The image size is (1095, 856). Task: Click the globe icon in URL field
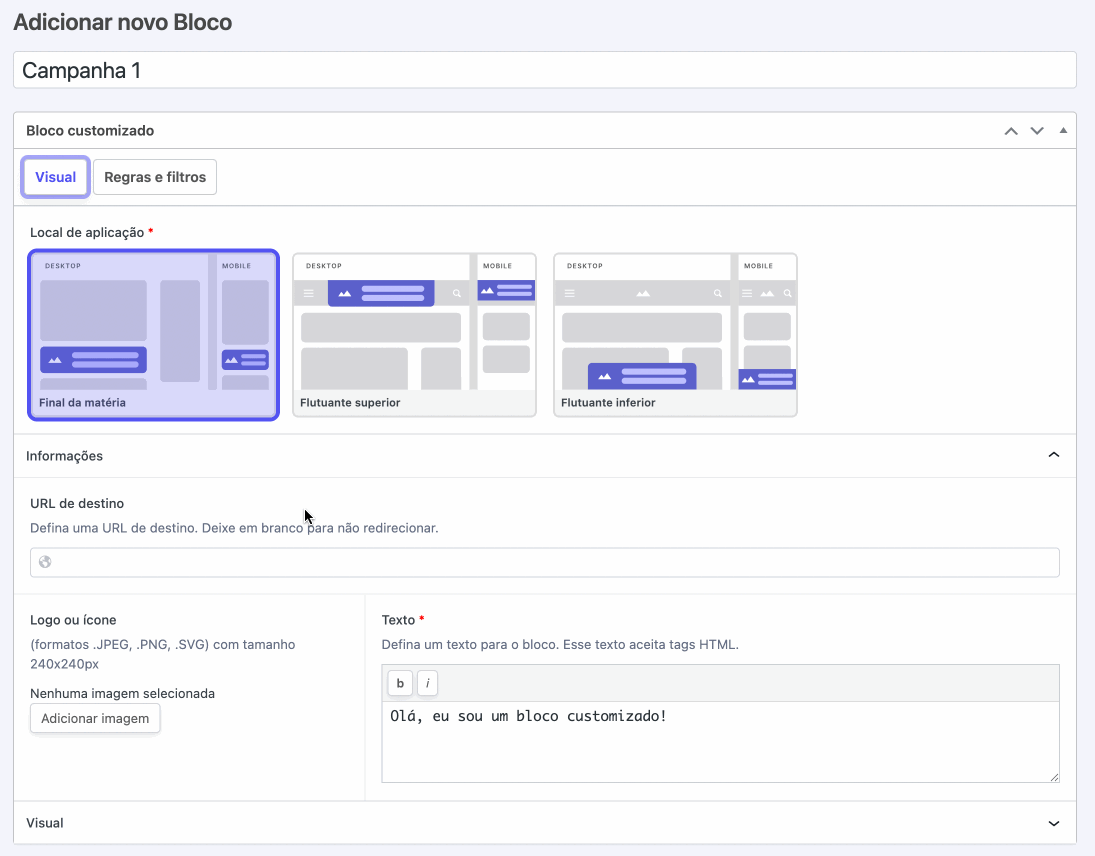[45, 562]
